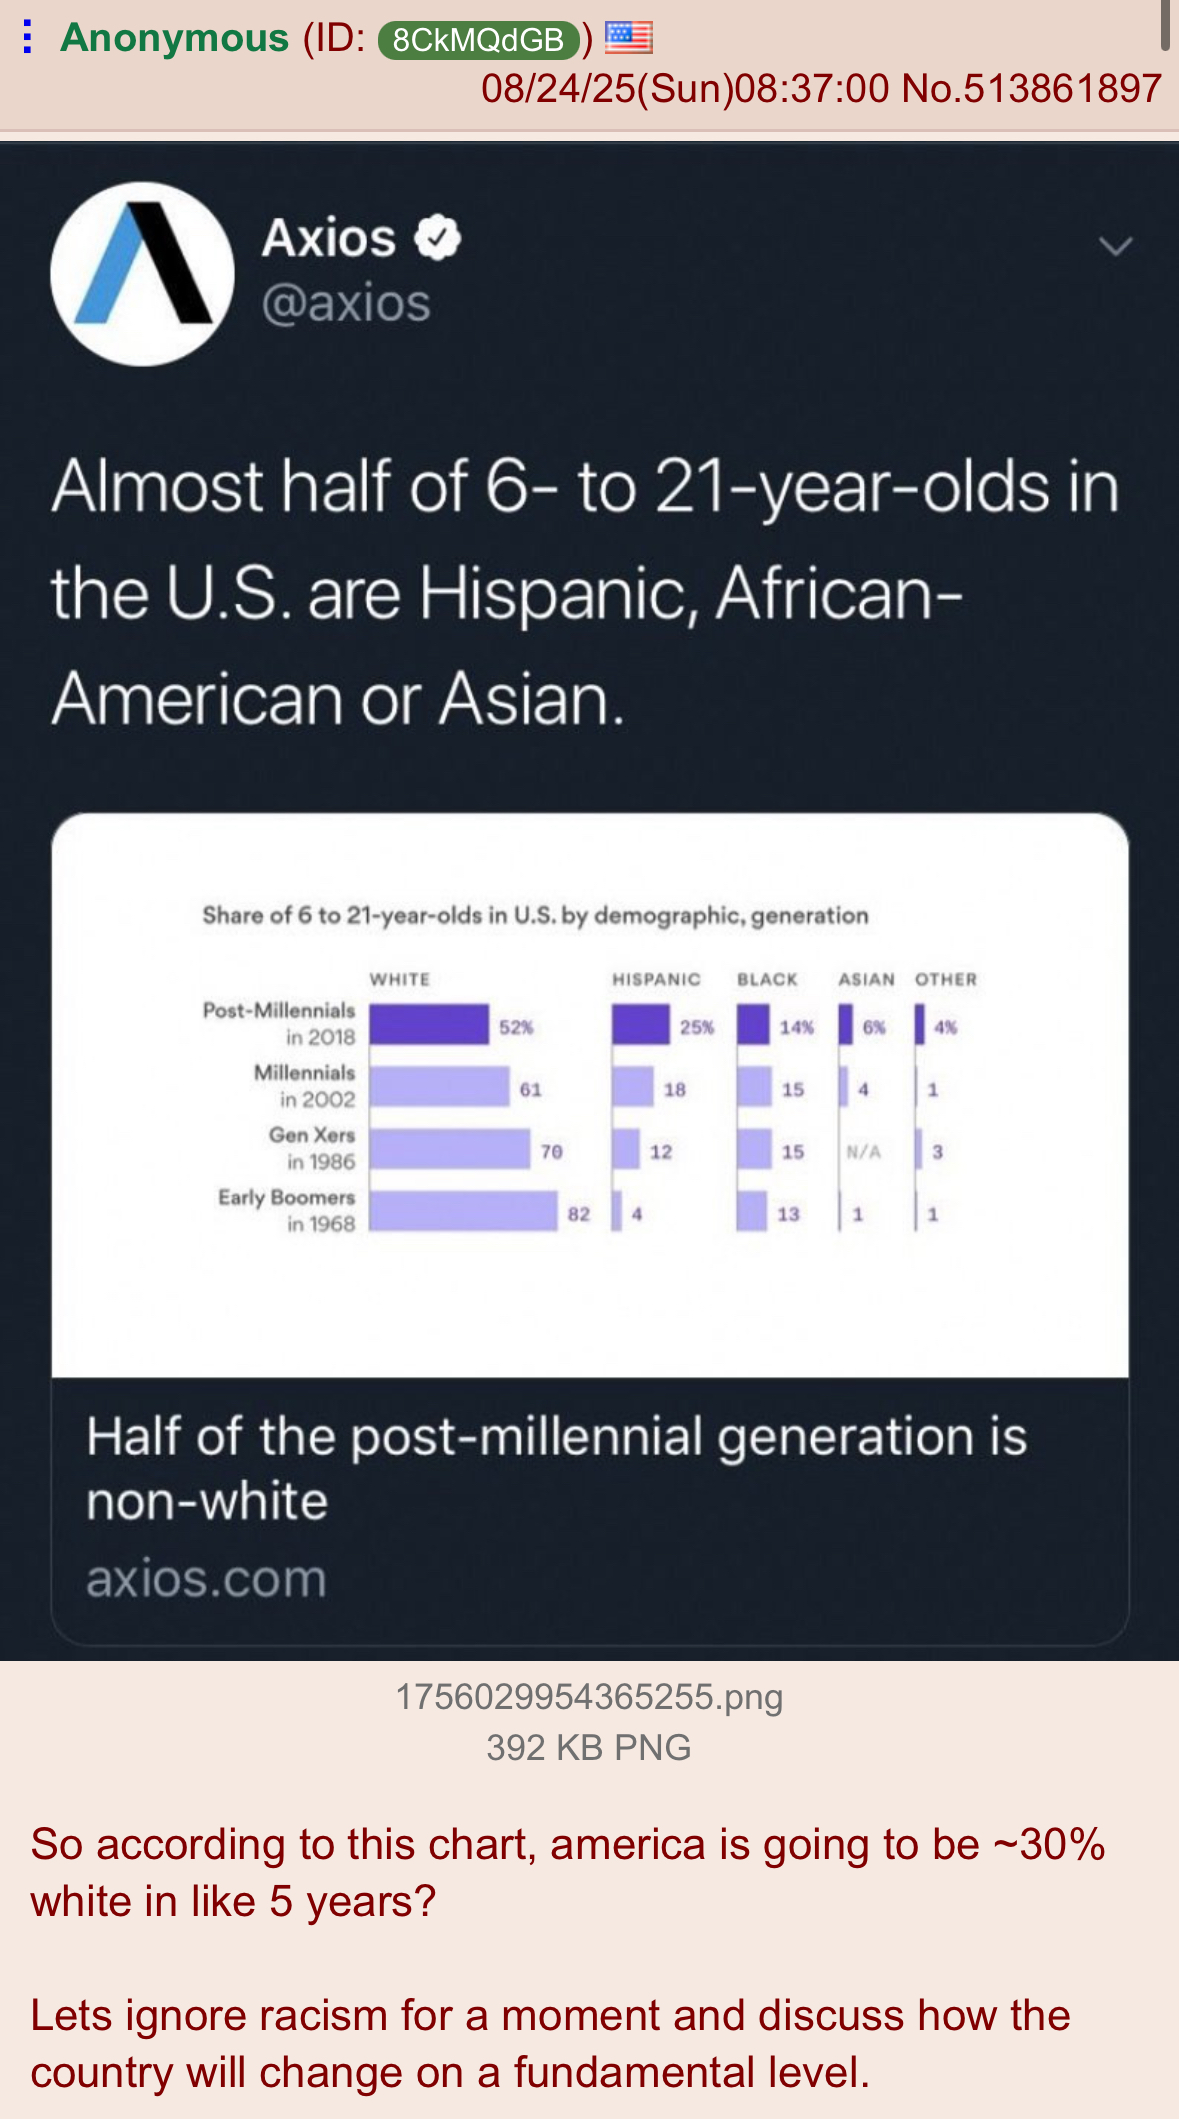Screen dimensions: 1179x2119
Task: Expand the tweet options chevron
Action: tap(1115, 246)
